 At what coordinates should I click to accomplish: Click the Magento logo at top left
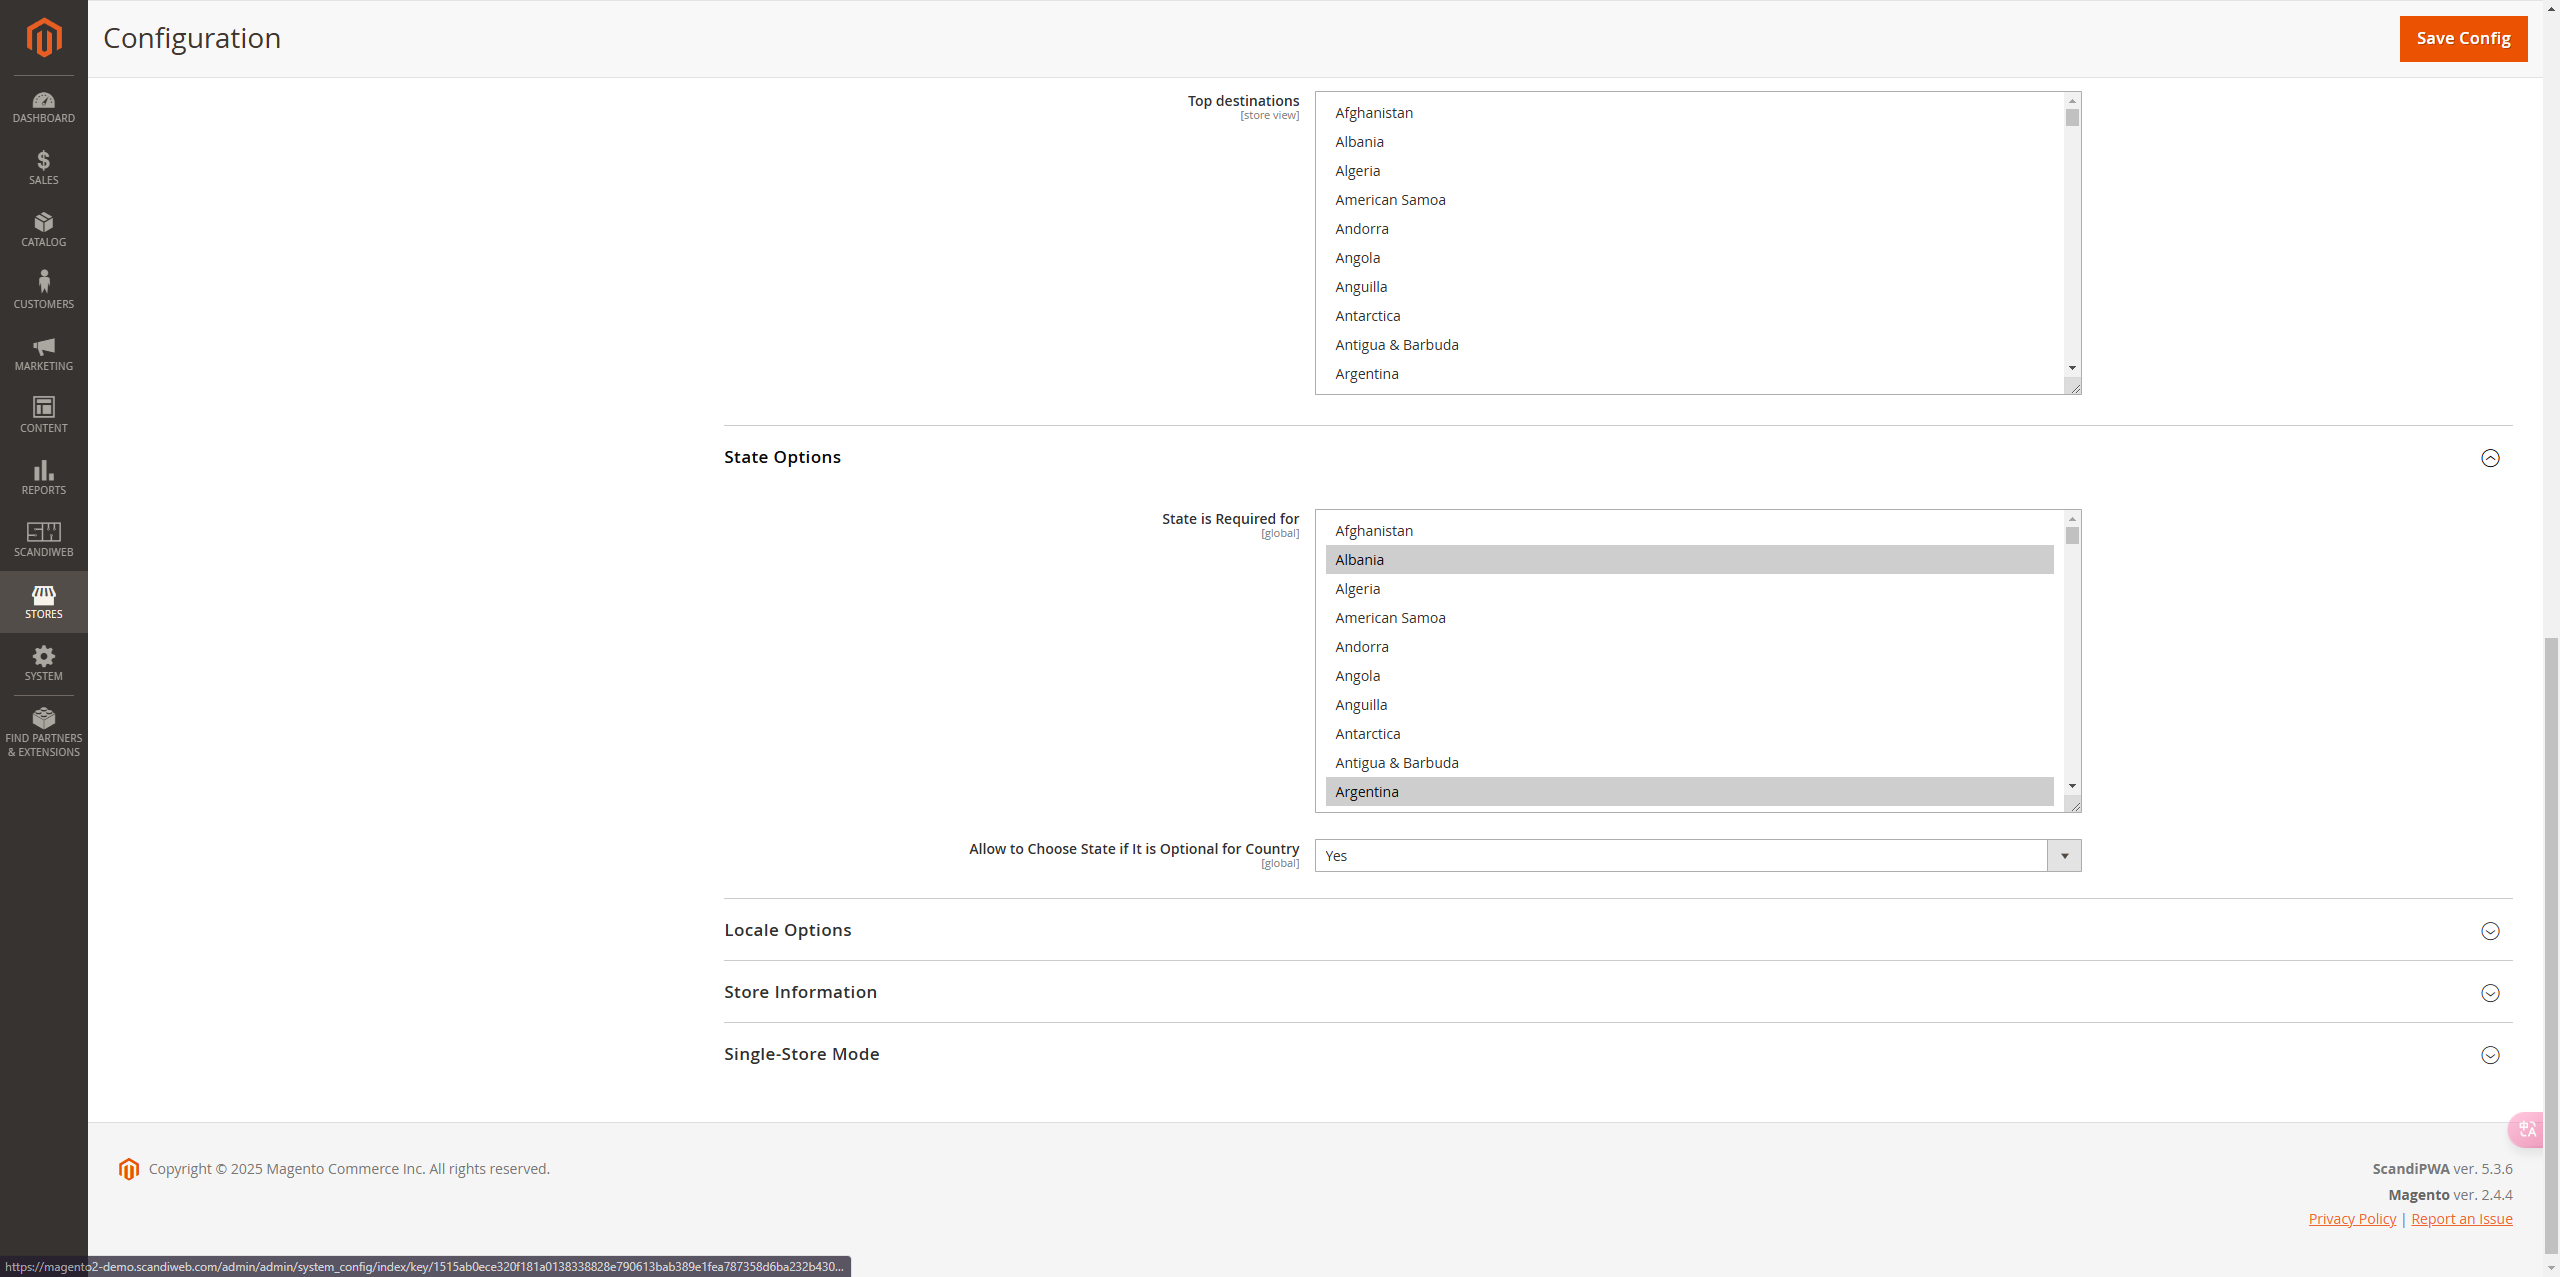point(43,38)
